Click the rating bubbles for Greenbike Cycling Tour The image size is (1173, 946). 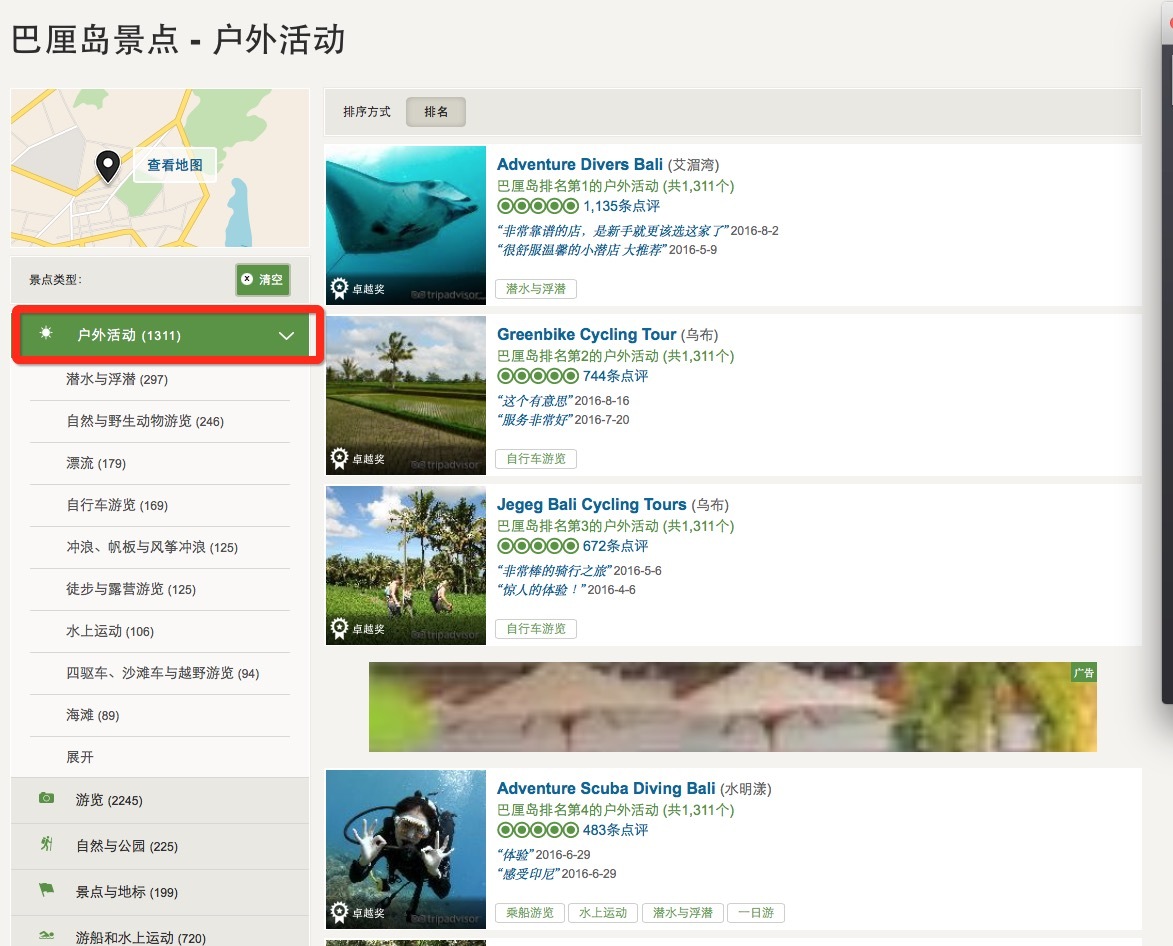point(538,375)
